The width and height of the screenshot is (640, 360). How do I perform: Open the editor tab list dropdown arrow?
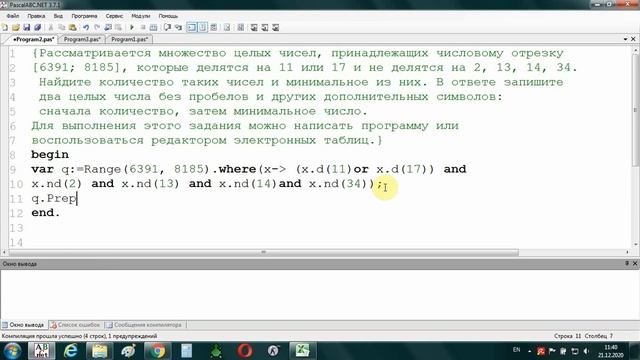click(625, 39)
